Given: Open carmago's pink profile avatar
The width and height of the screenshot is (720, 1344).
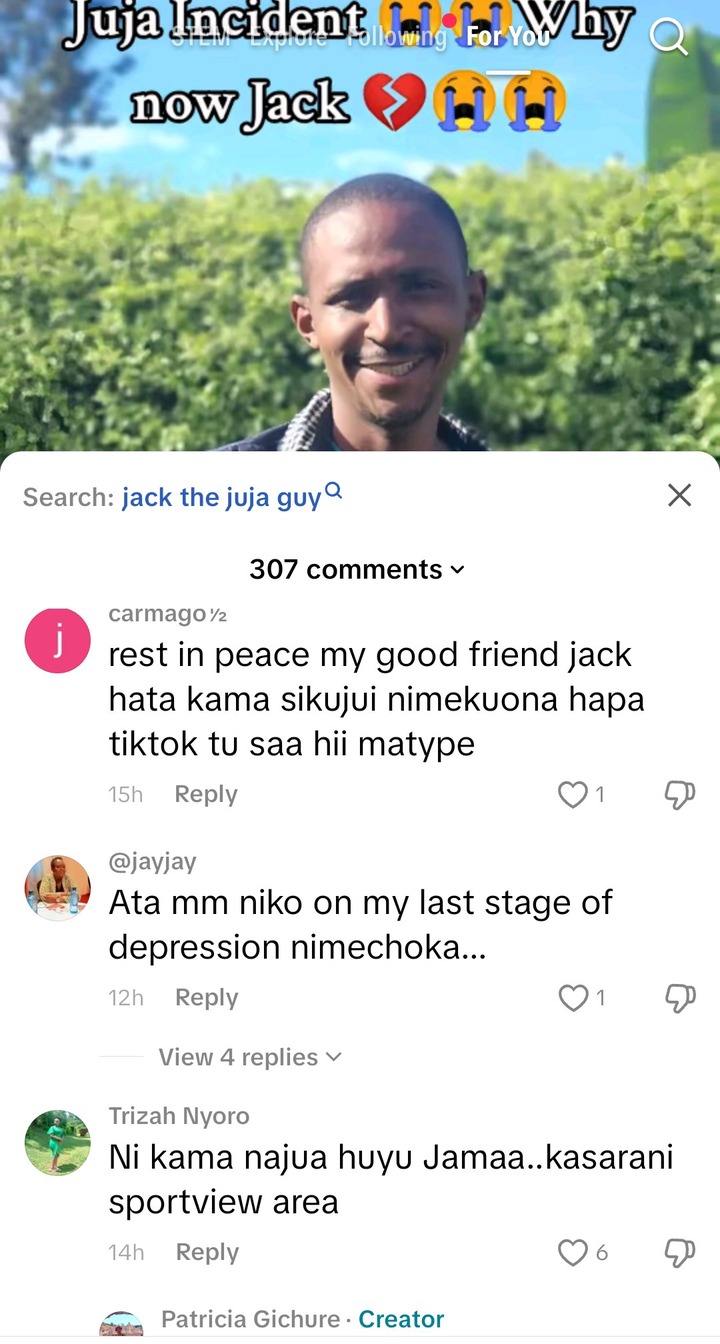Looking at the screenshot, I should pos(58,640).
